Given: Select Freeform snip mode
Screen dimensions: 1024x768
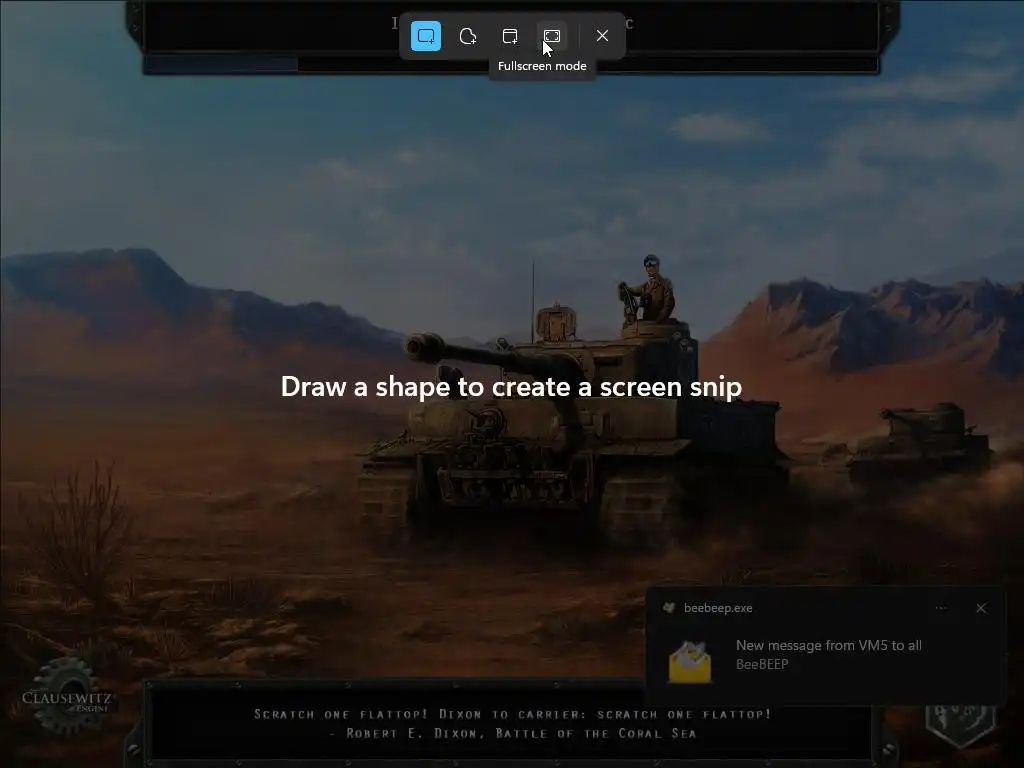Looking at the screenshot, I should (468, 36).
